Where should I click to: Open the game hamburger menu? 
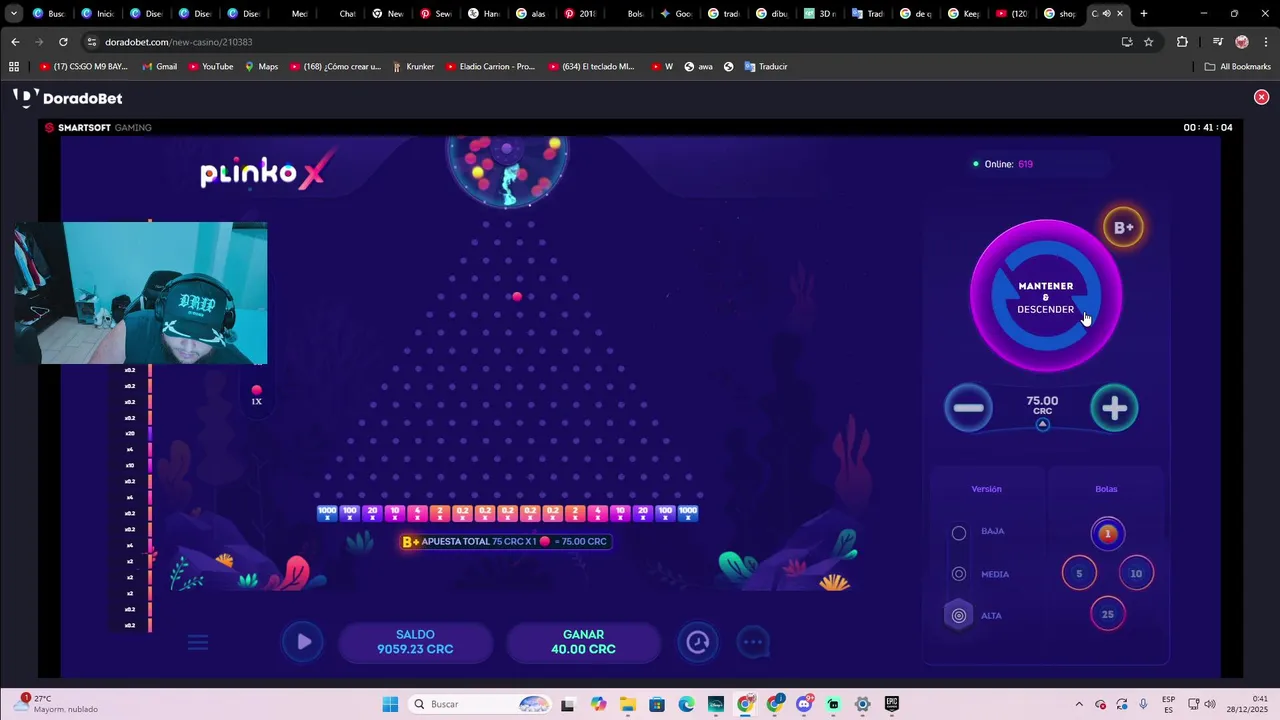coord(198,642)
